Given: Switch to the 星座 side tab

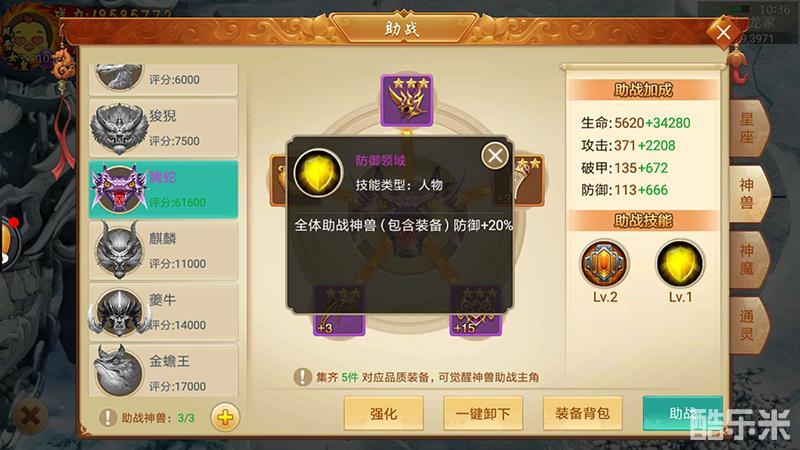Looking at the screenshot, I should pyautogui.click(x=747, y=128).
